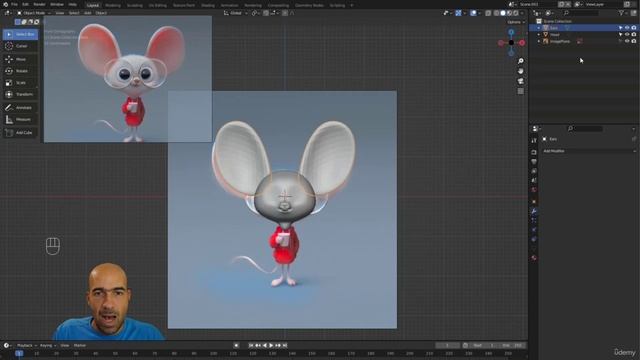Click the timeline current frame playhead

pyautogui.click(x=19, y=353)
